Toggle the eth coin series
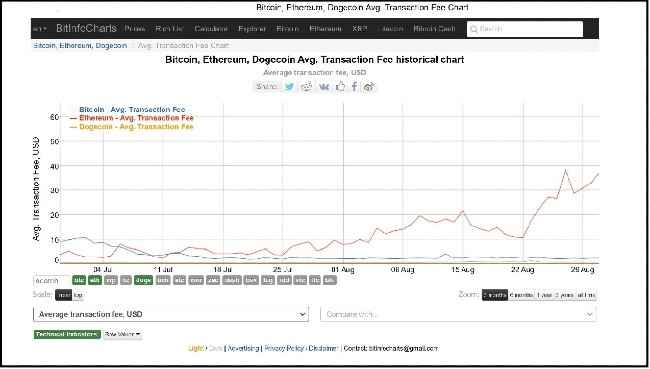 click(x=95, y=280)
